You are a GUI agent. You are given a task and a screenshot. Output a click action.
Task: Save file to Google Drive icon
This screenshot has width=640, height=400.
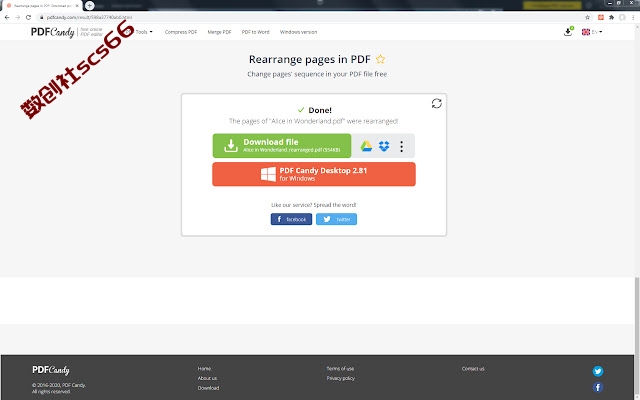click(366, 146)
